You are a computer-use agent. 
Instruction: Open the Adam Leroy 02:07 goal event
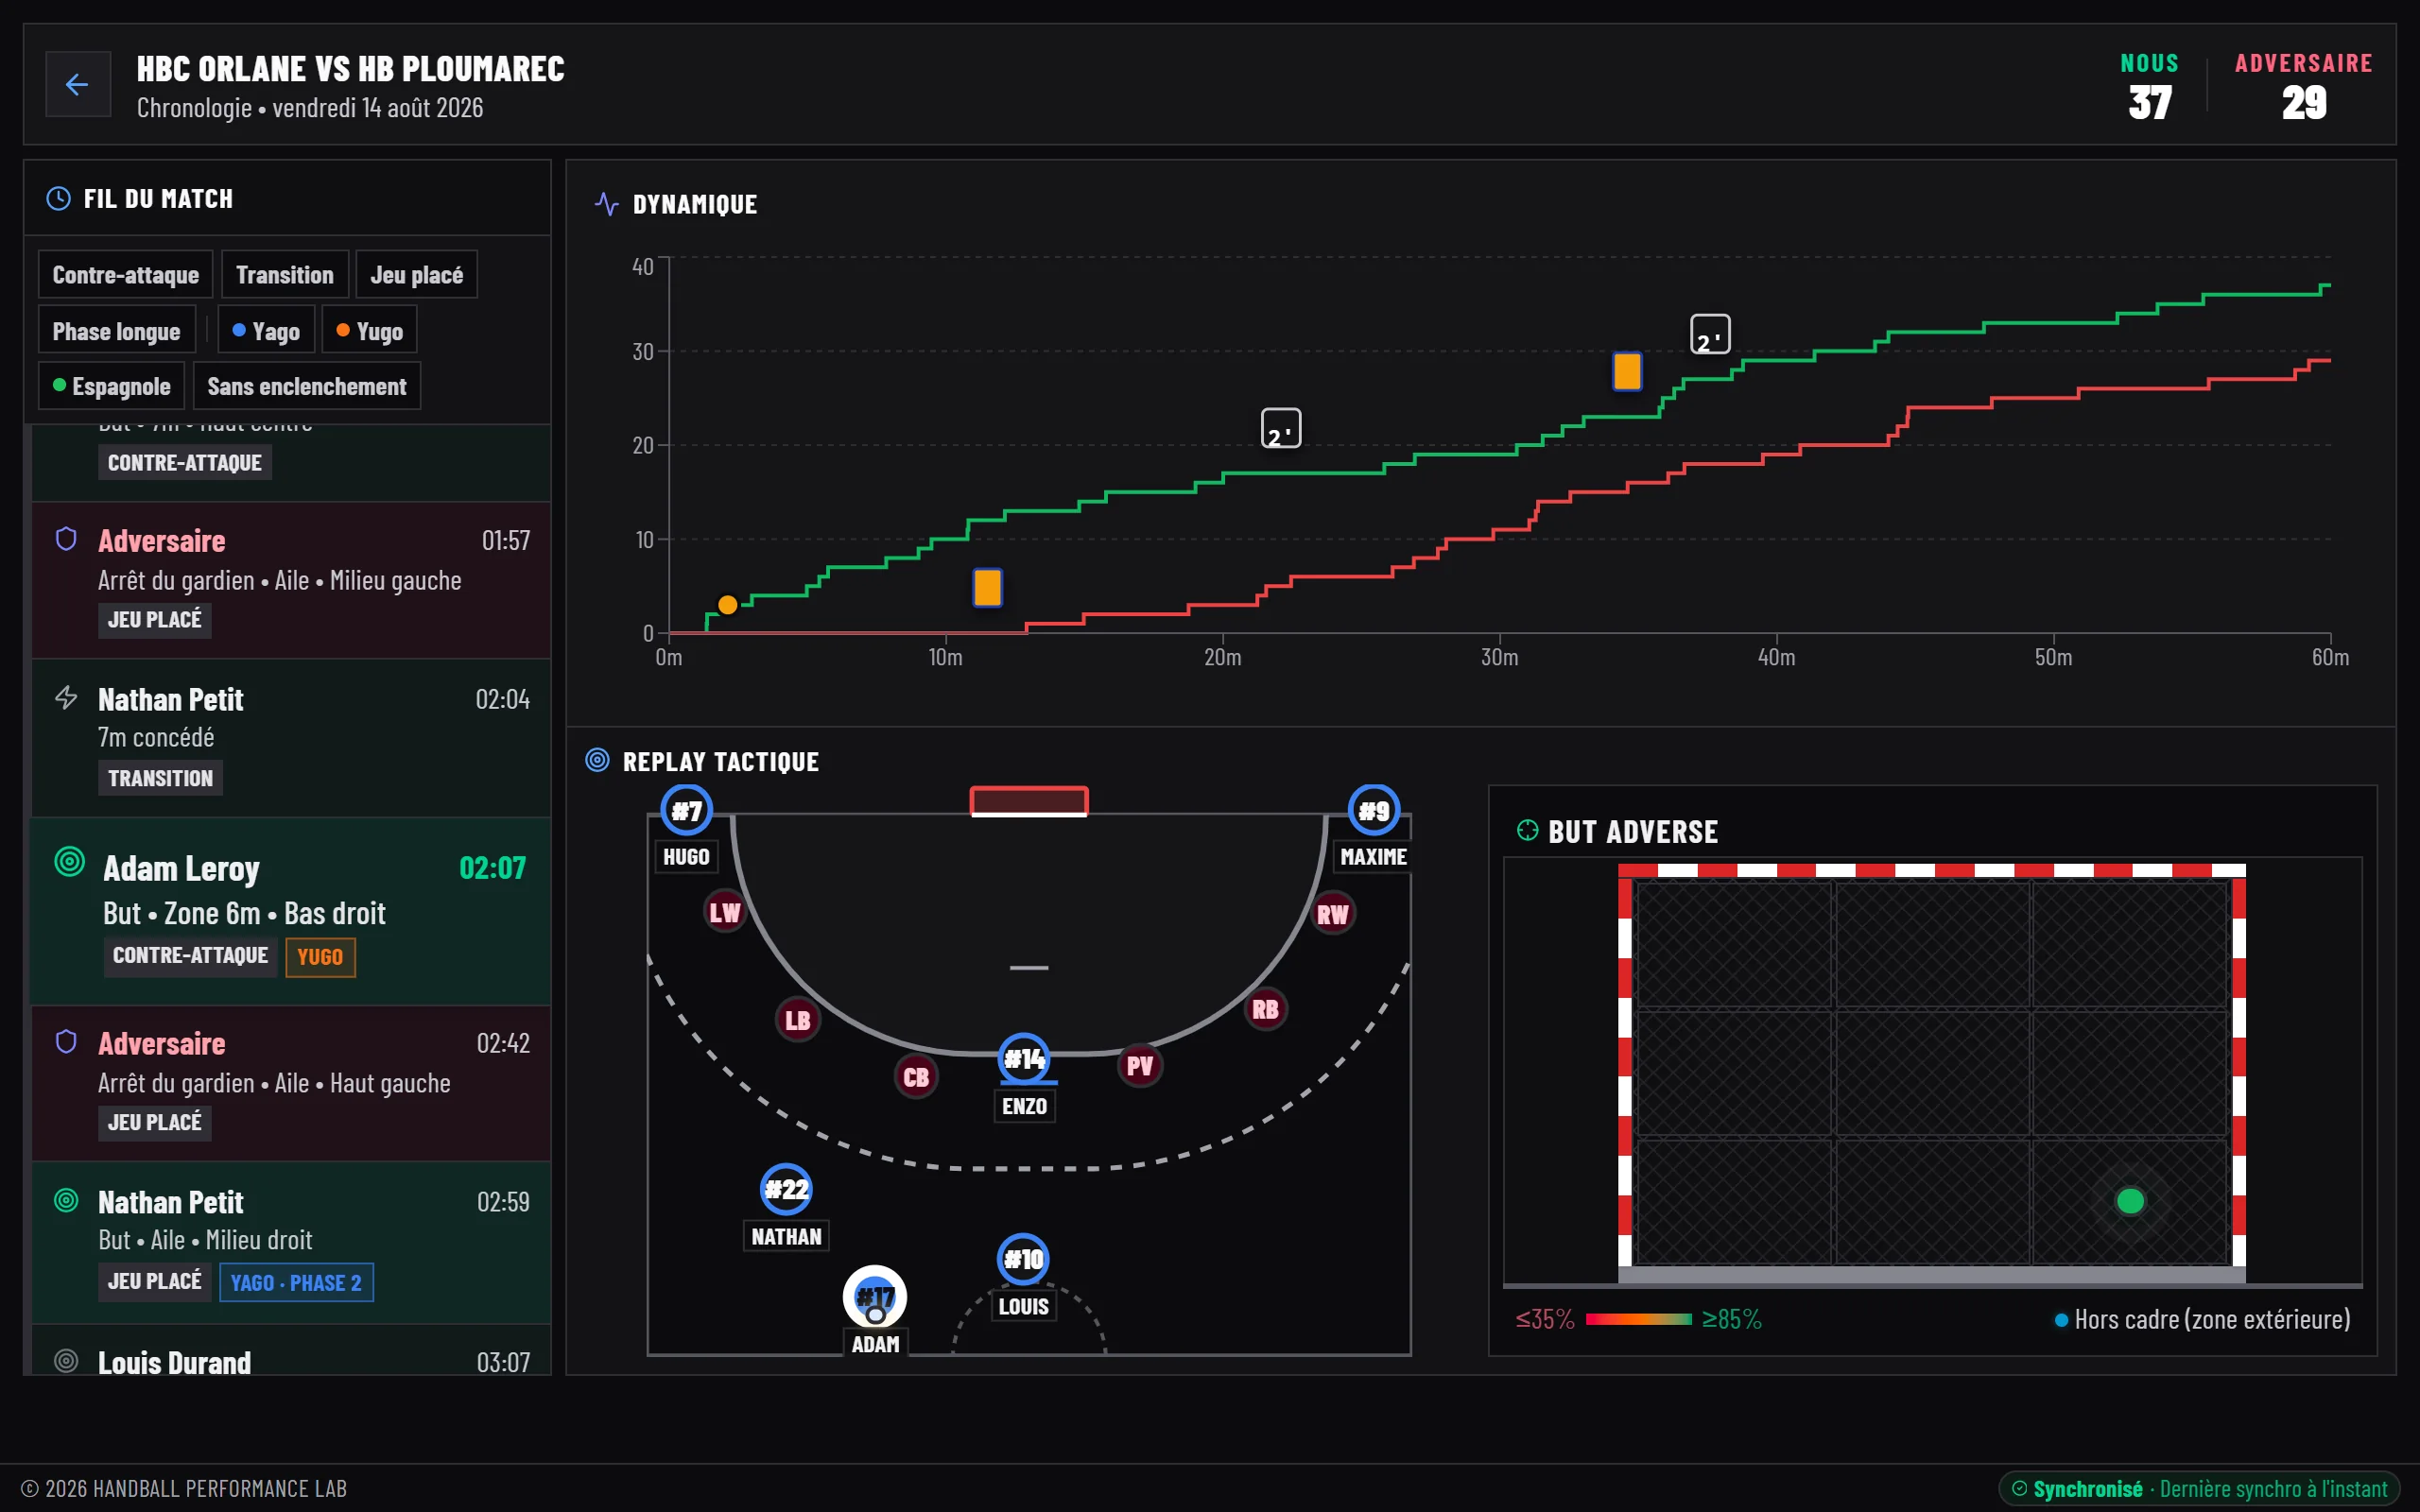coord(290,911)
